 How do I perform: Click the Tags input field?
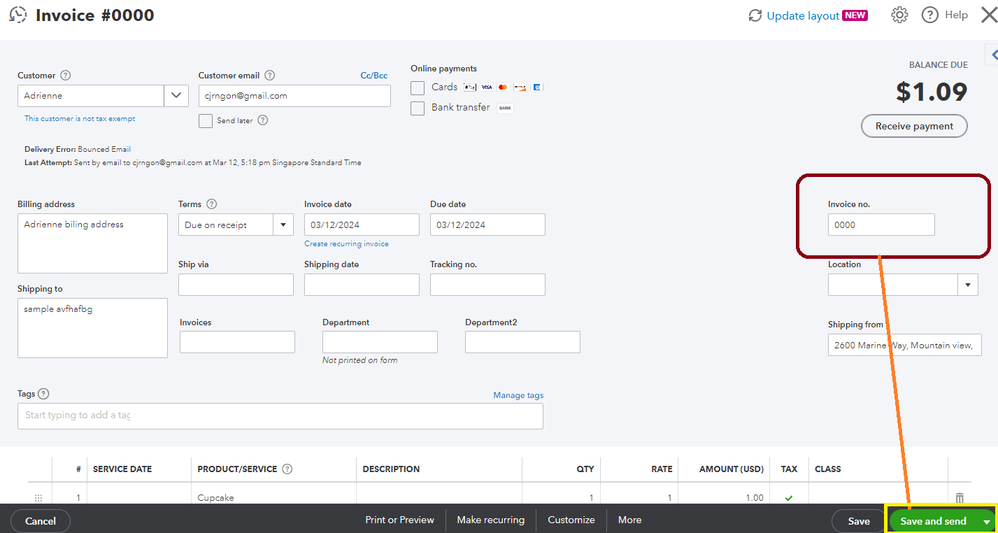pyautogui.click(x=280, y=416)
